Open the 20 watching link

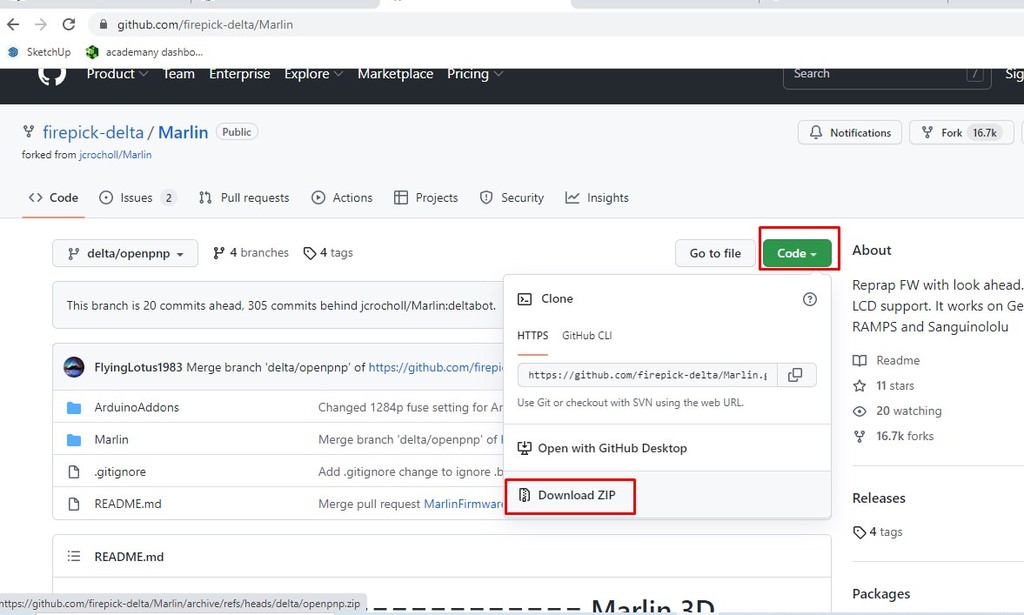tap(897, 411)
